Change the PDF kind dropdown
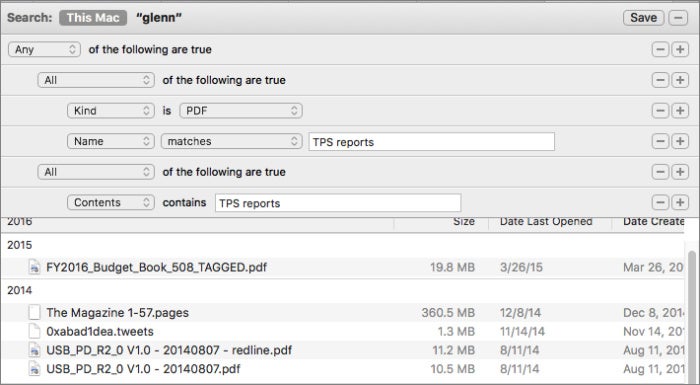700x385 pixels. point(241,111)
